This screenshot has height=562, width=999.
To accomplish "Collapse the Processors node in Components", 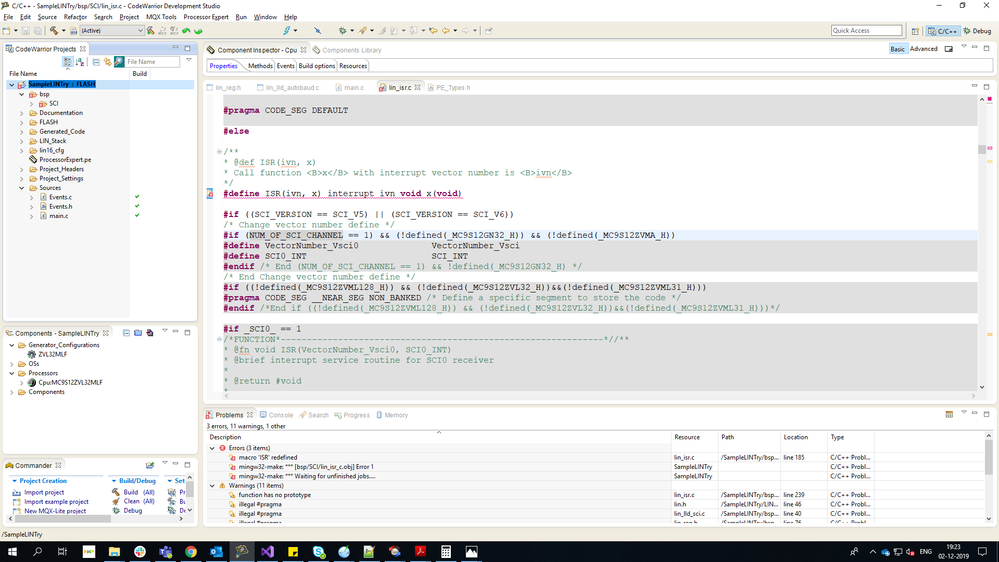I will [11, 373].
